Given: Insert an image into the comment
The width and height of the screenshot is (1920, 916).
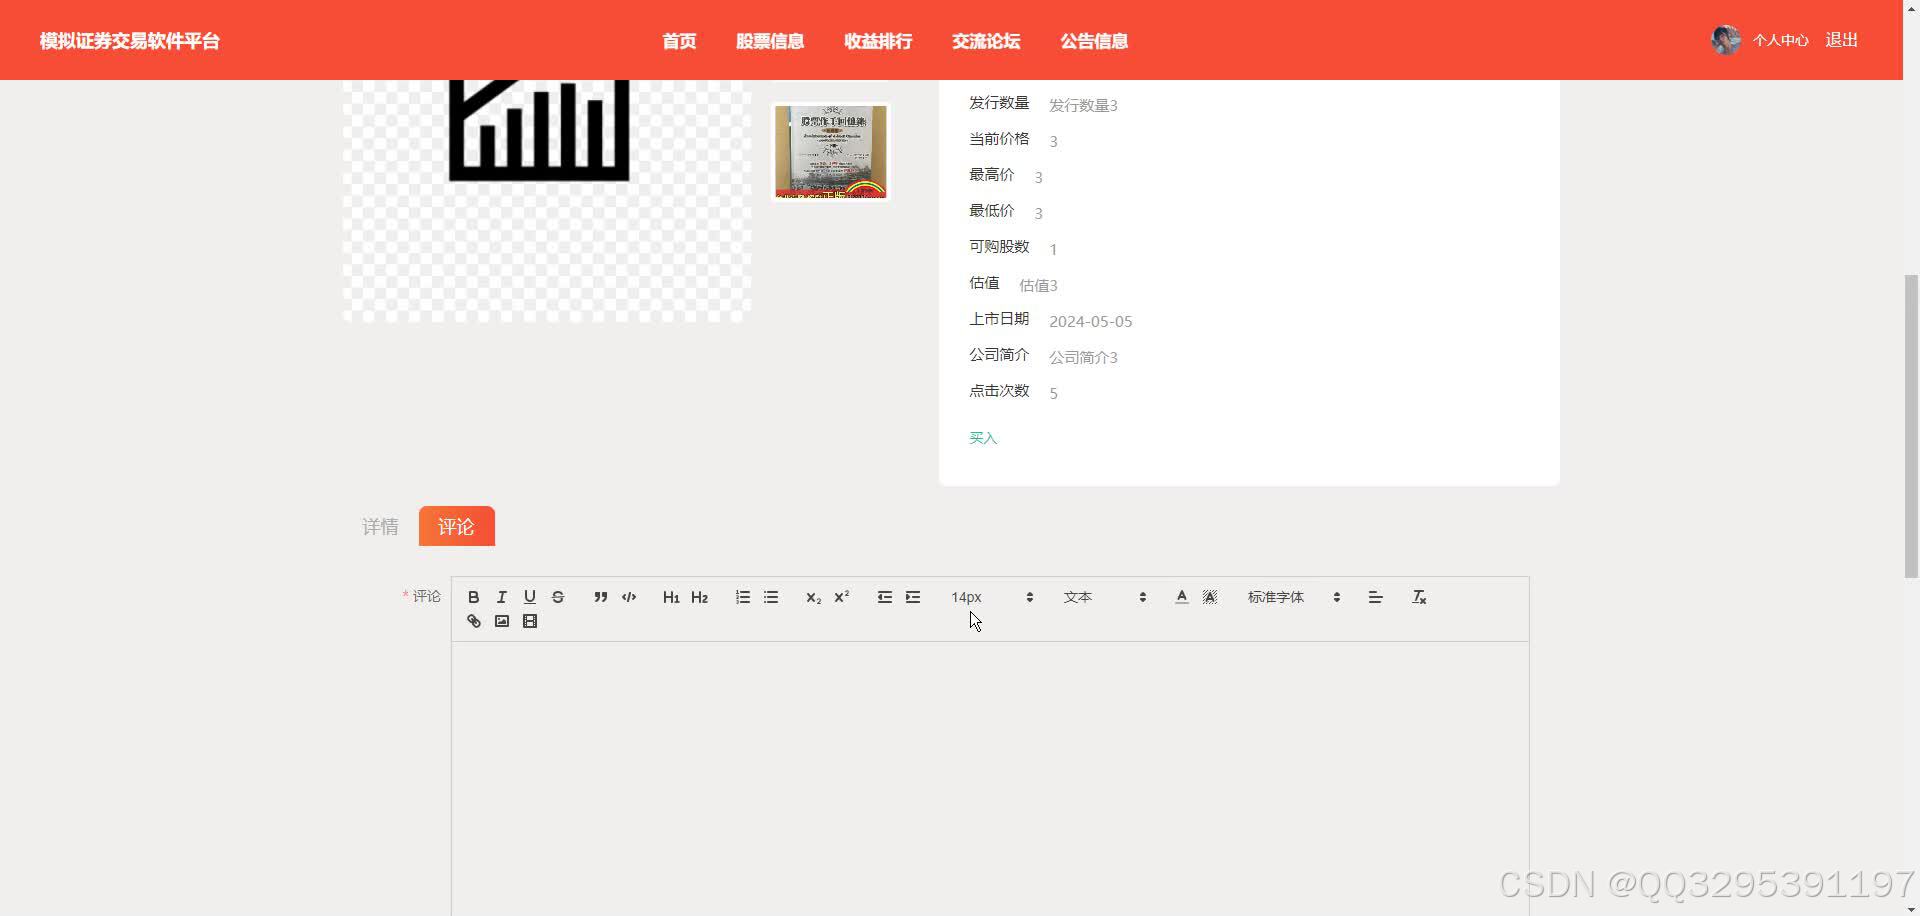Looking at the screenshot, I should click(502, 621).
